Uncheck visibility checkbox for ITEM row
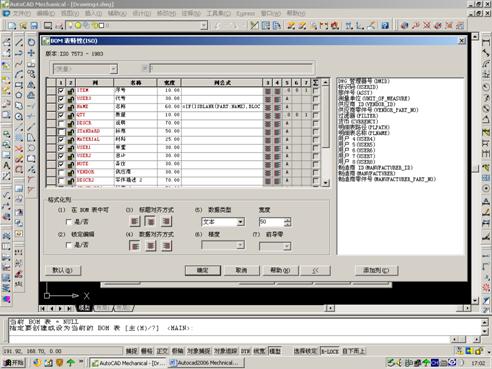The height and width of the screenshot is (369, 492). (61, 91)
